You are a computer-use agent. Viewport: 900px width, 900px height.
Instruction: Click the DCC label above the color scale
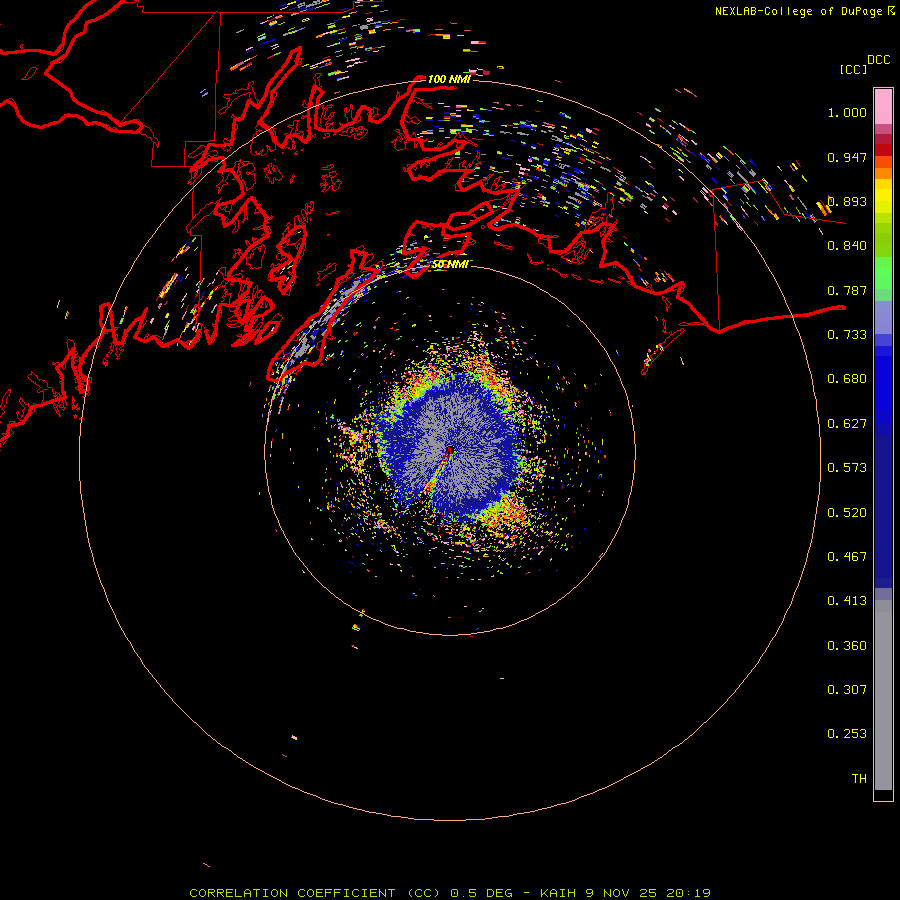(878, 60)
